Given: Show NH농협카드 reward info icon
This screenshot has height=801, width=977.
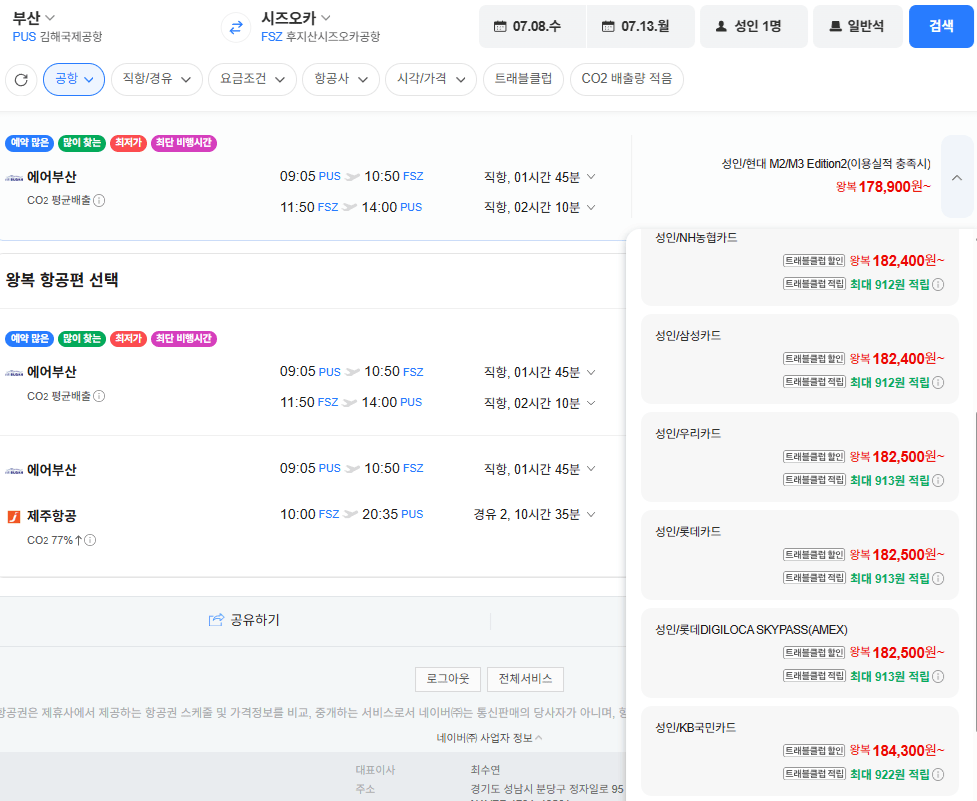Looking at the screenshot, I should 938,285.
